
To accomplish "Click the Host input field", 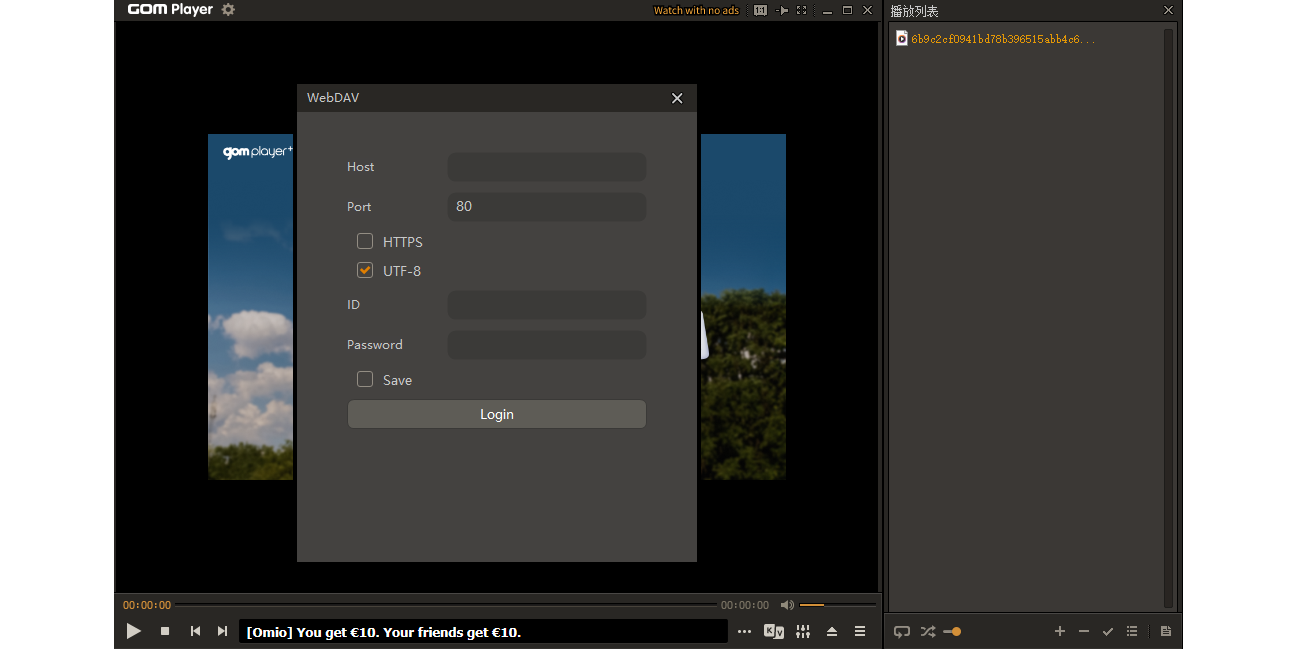I will tap(547, 167).
